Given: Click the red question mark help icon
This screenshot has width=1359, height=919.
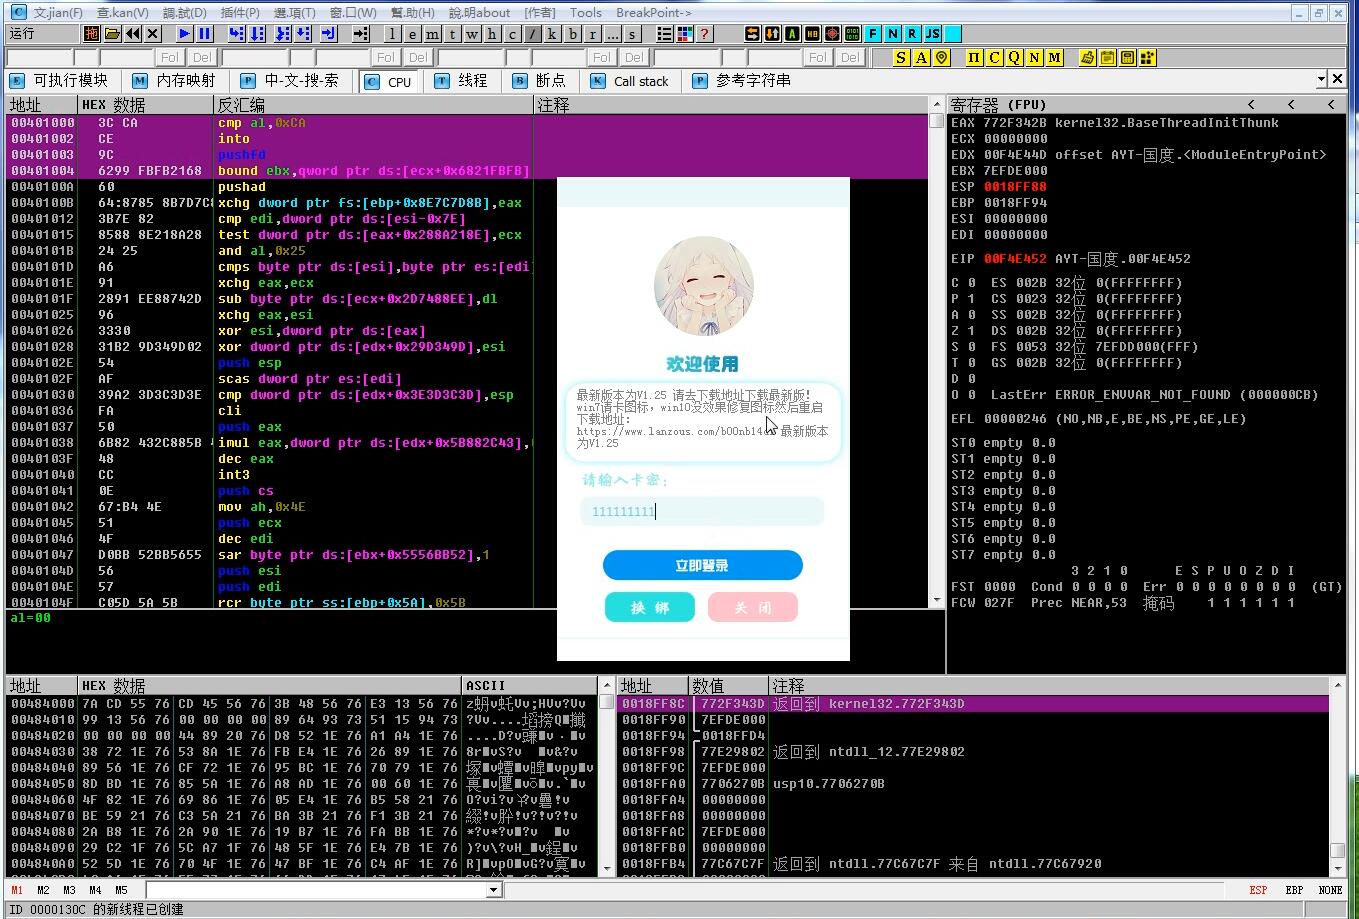Looking at the screenshot, I should point(704,33).
